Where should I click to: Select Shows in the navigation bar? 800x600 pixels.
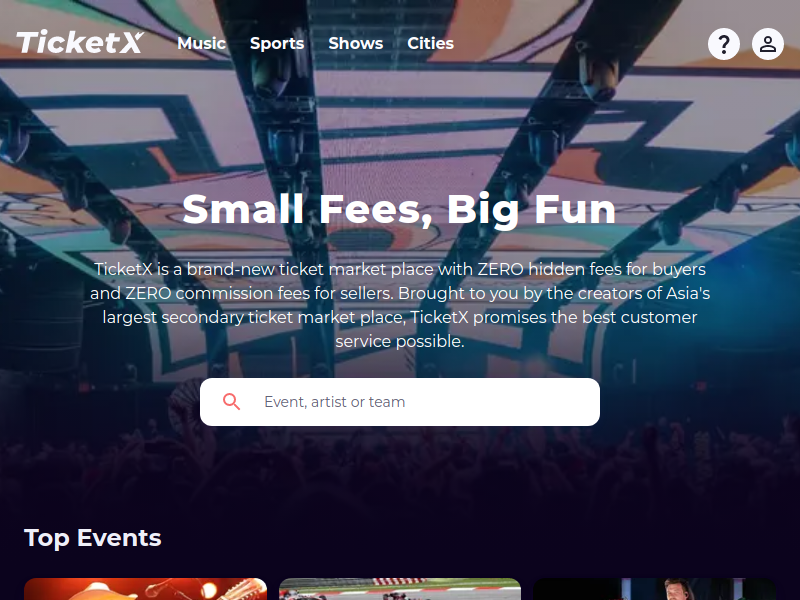(356, 43)
